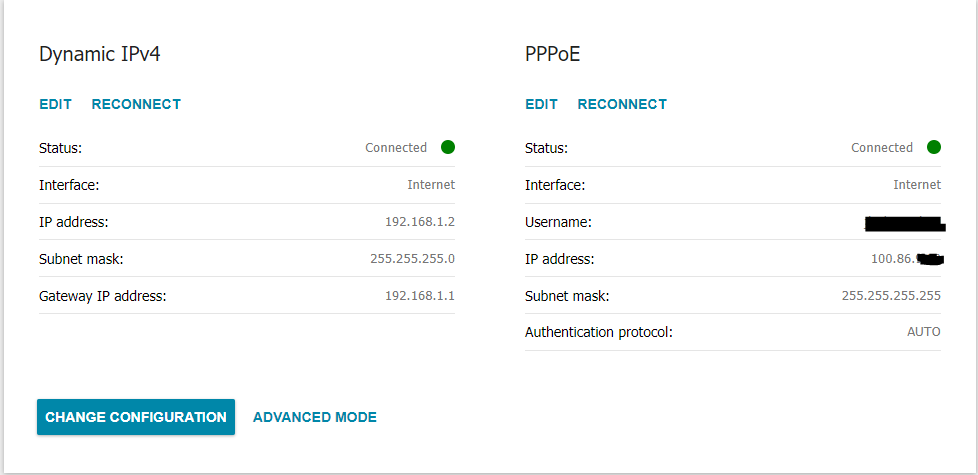Click the subnet mask 255.255.255.0 value

point(412,259)
